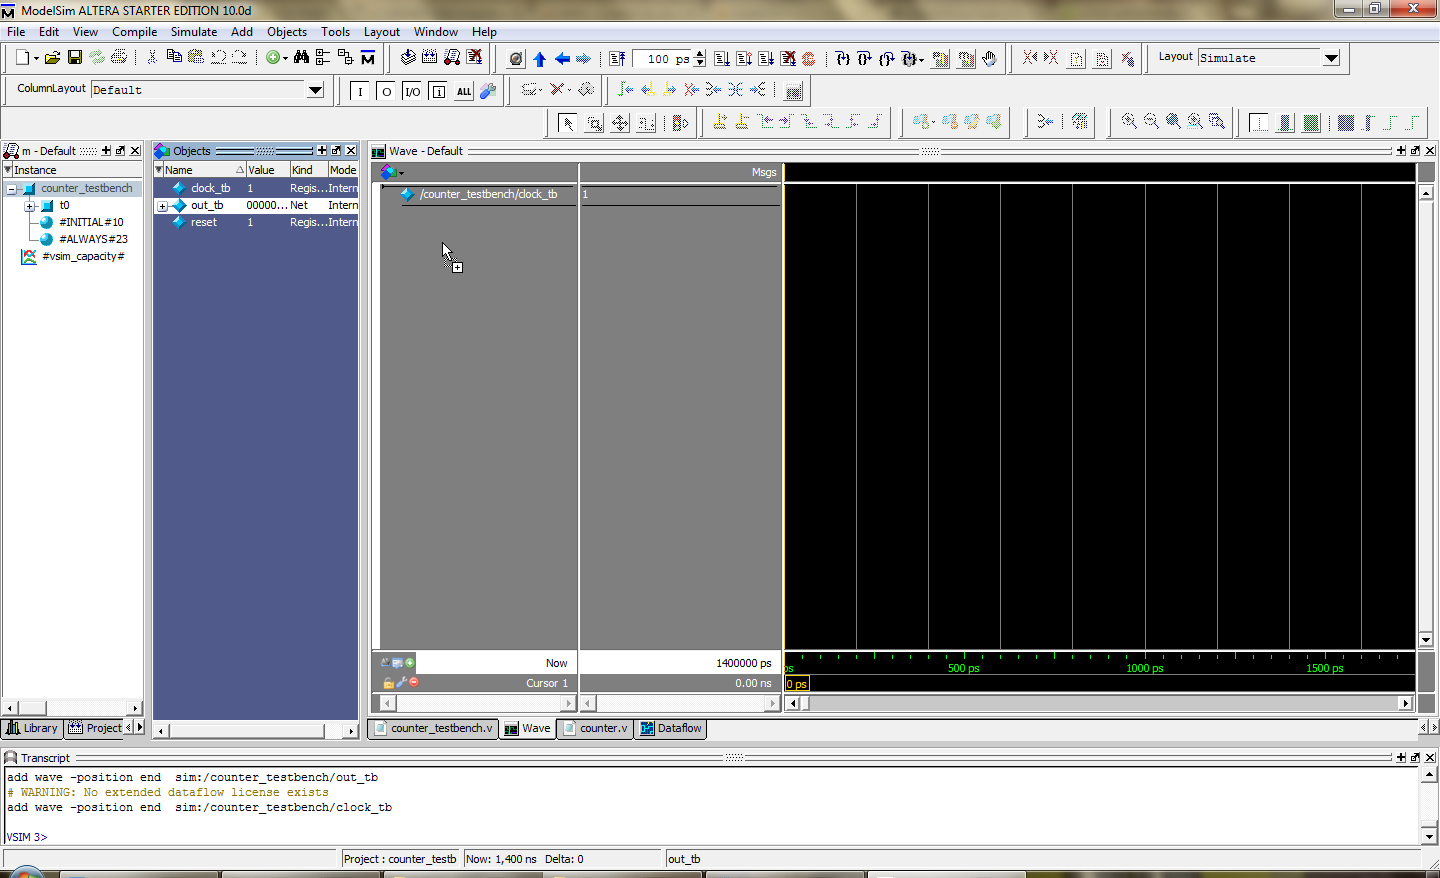
Task: Click the Cut scissors icon
Action: (x=152, y=58)
